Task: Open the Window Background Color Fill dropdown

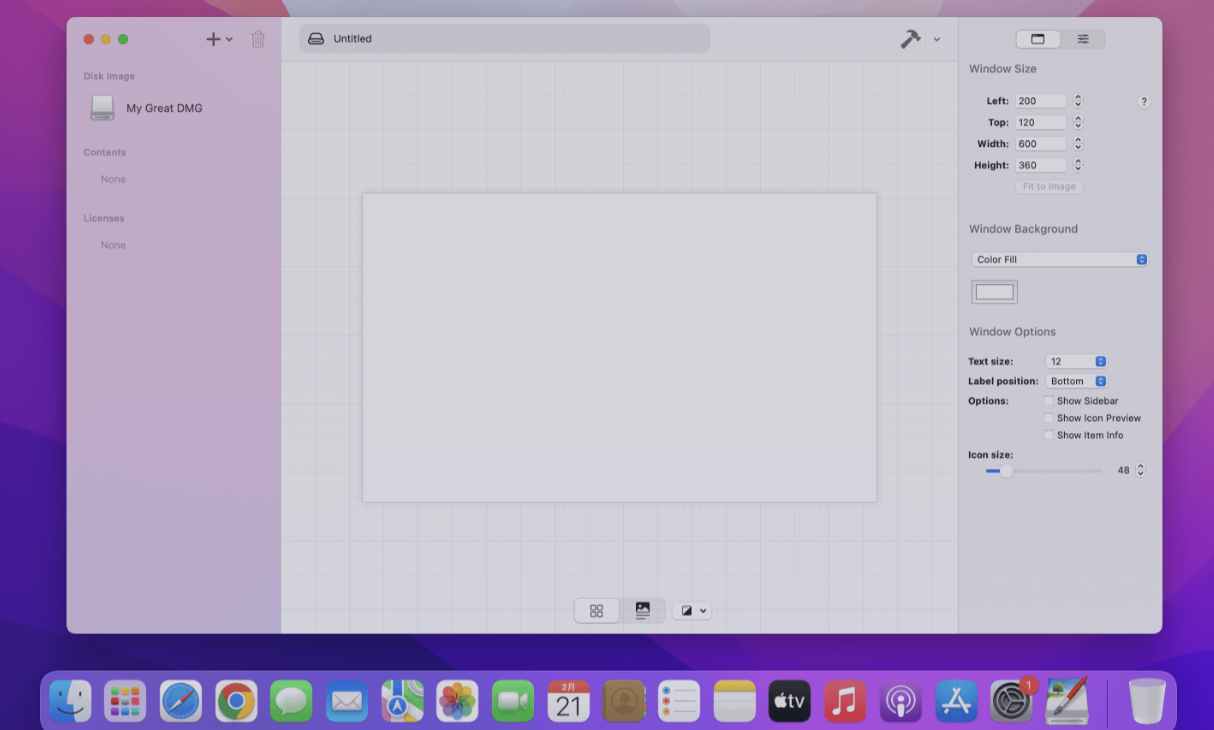Action: 1059,259
